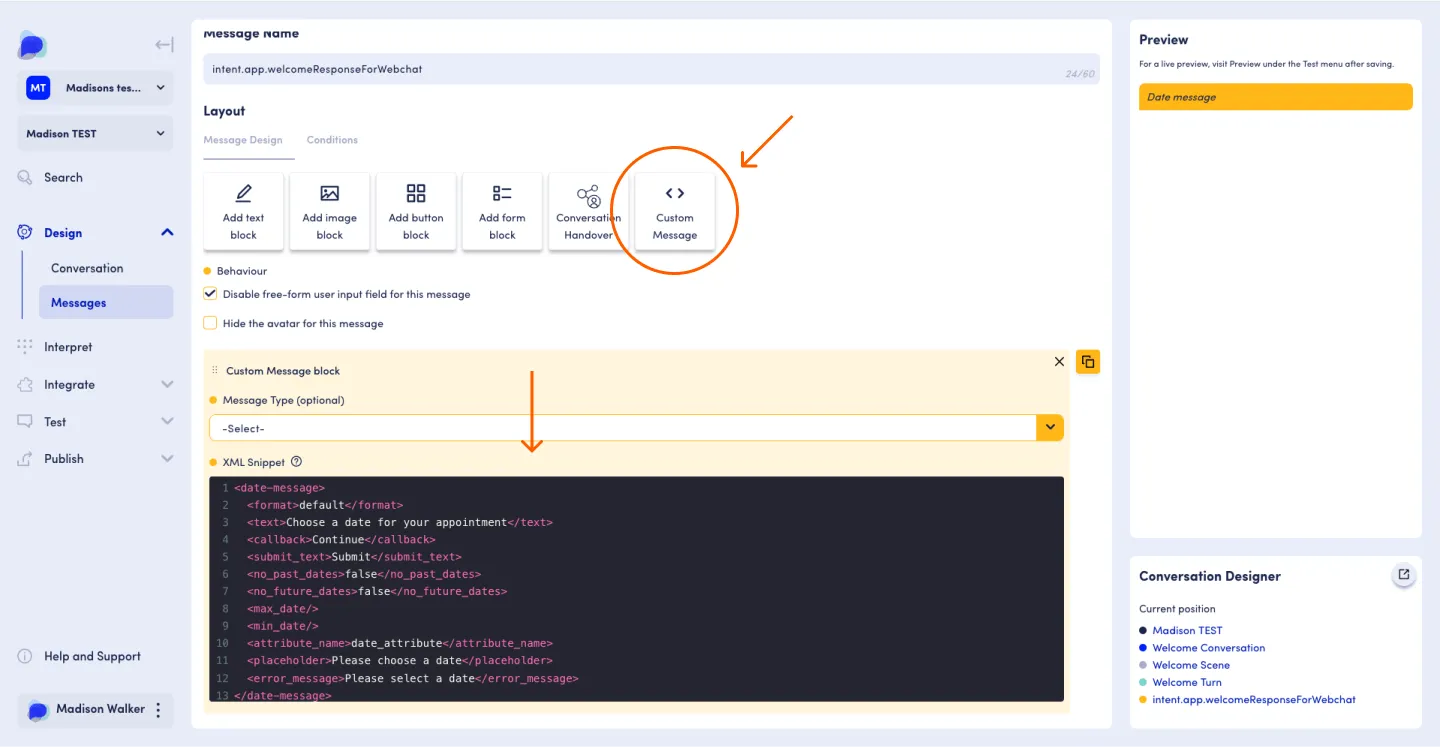Viewport: 1440px width, 747px height.
Task: Click the Test chat bubble icon
Action: click(25, 422)
